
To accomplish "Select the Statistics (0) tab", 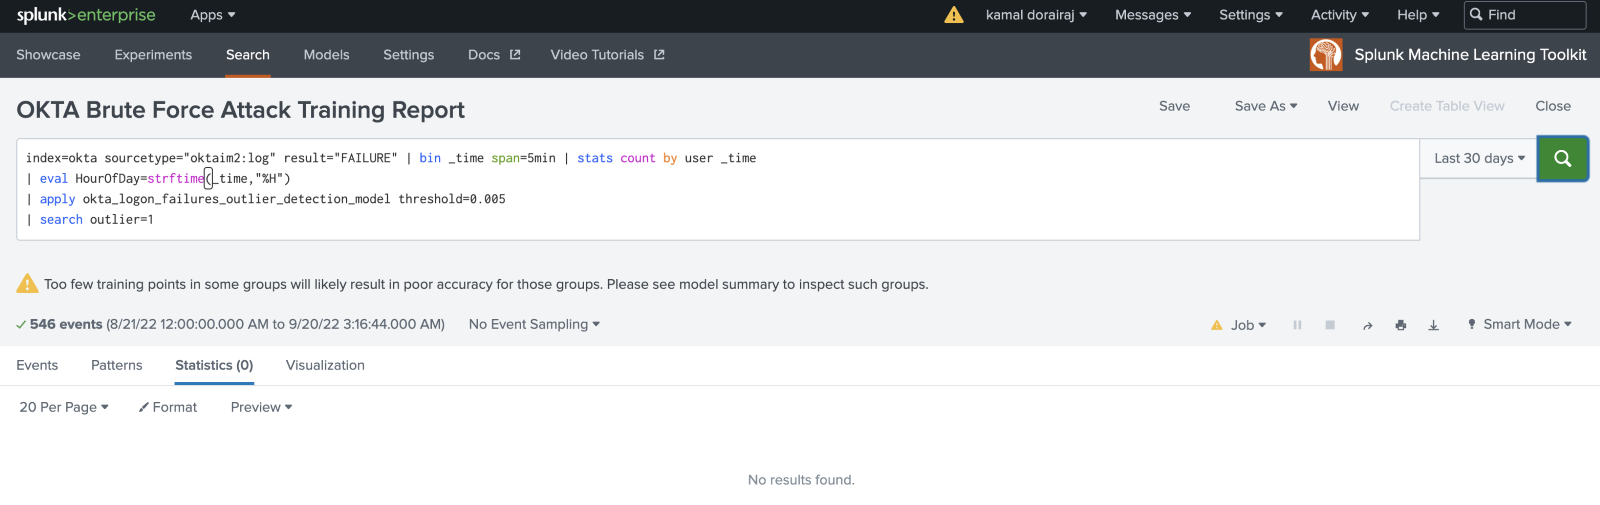I will point(214,365).
